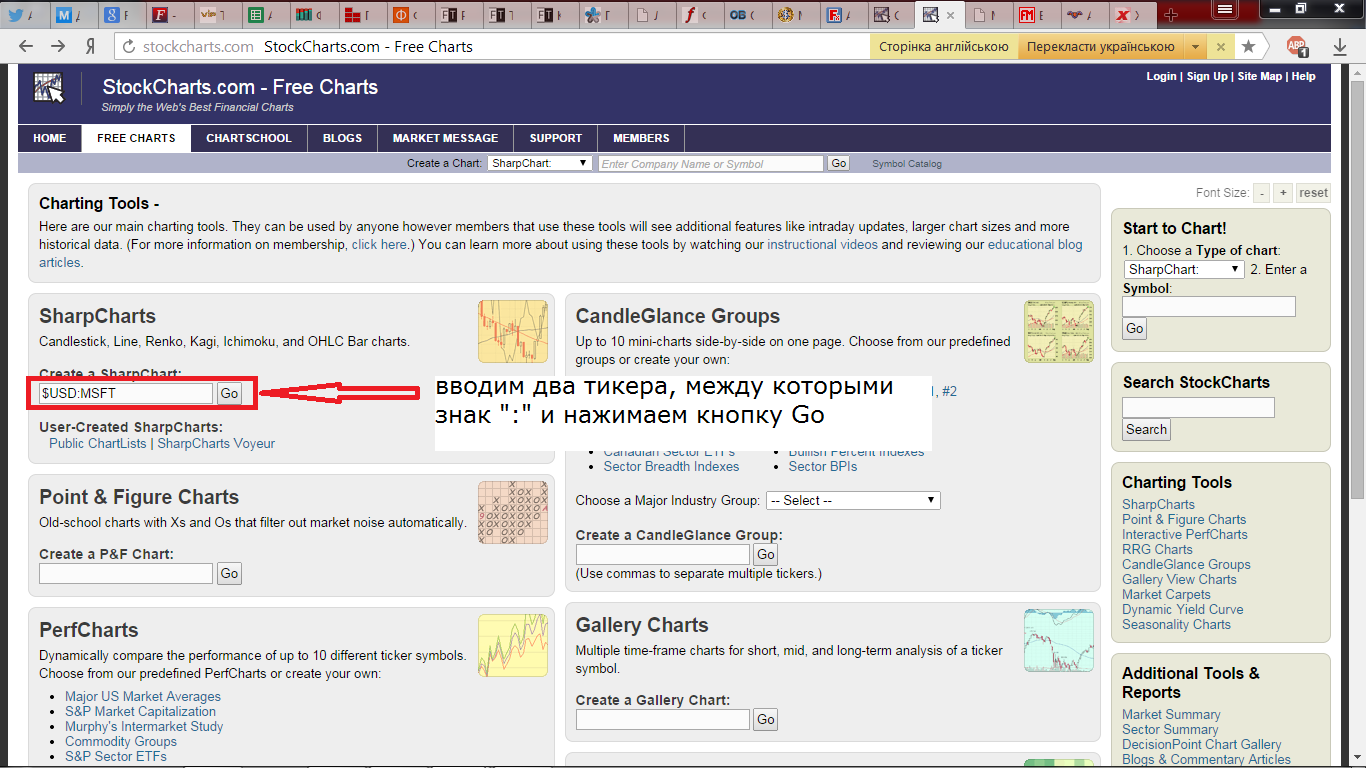Open the Sector Breadth Indexes link
Viewport: 1366px width, 768px height.
(671, 466)
